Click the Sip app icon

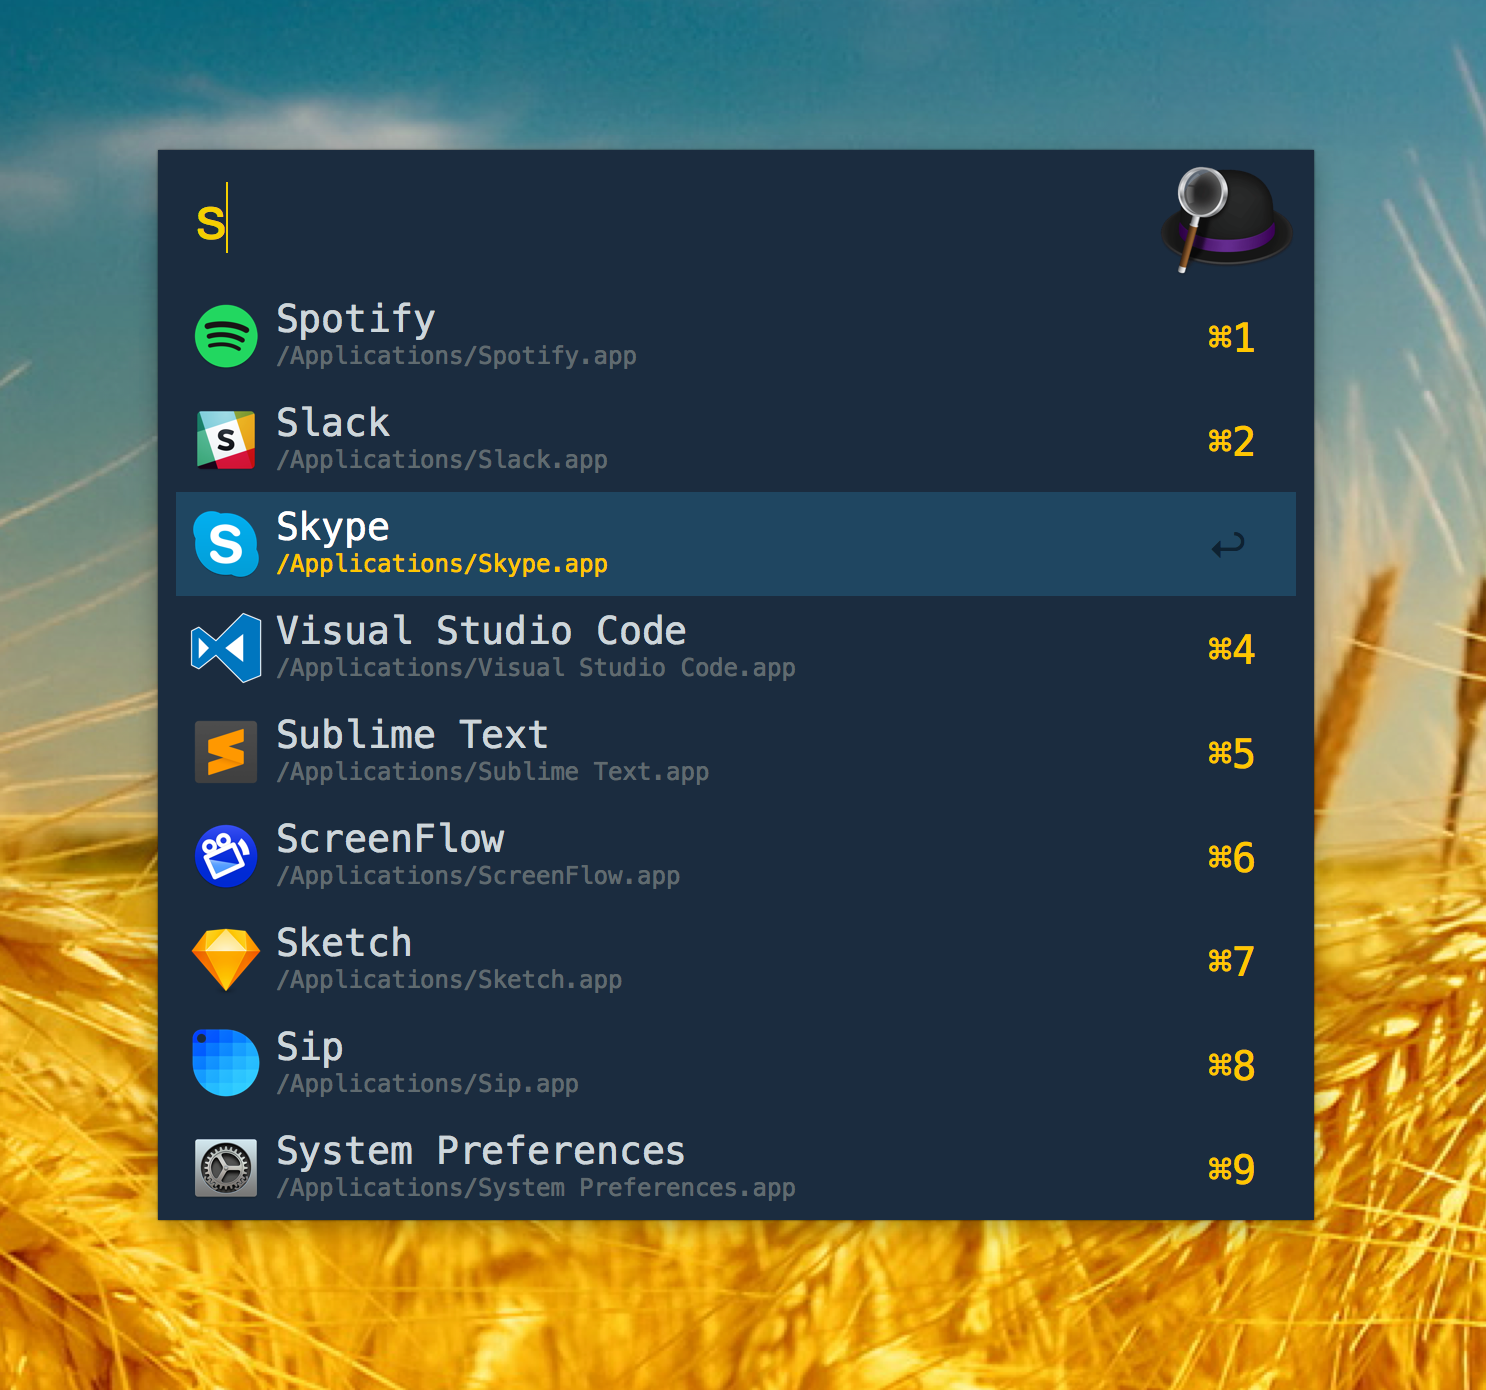(x=226, y=1063)
